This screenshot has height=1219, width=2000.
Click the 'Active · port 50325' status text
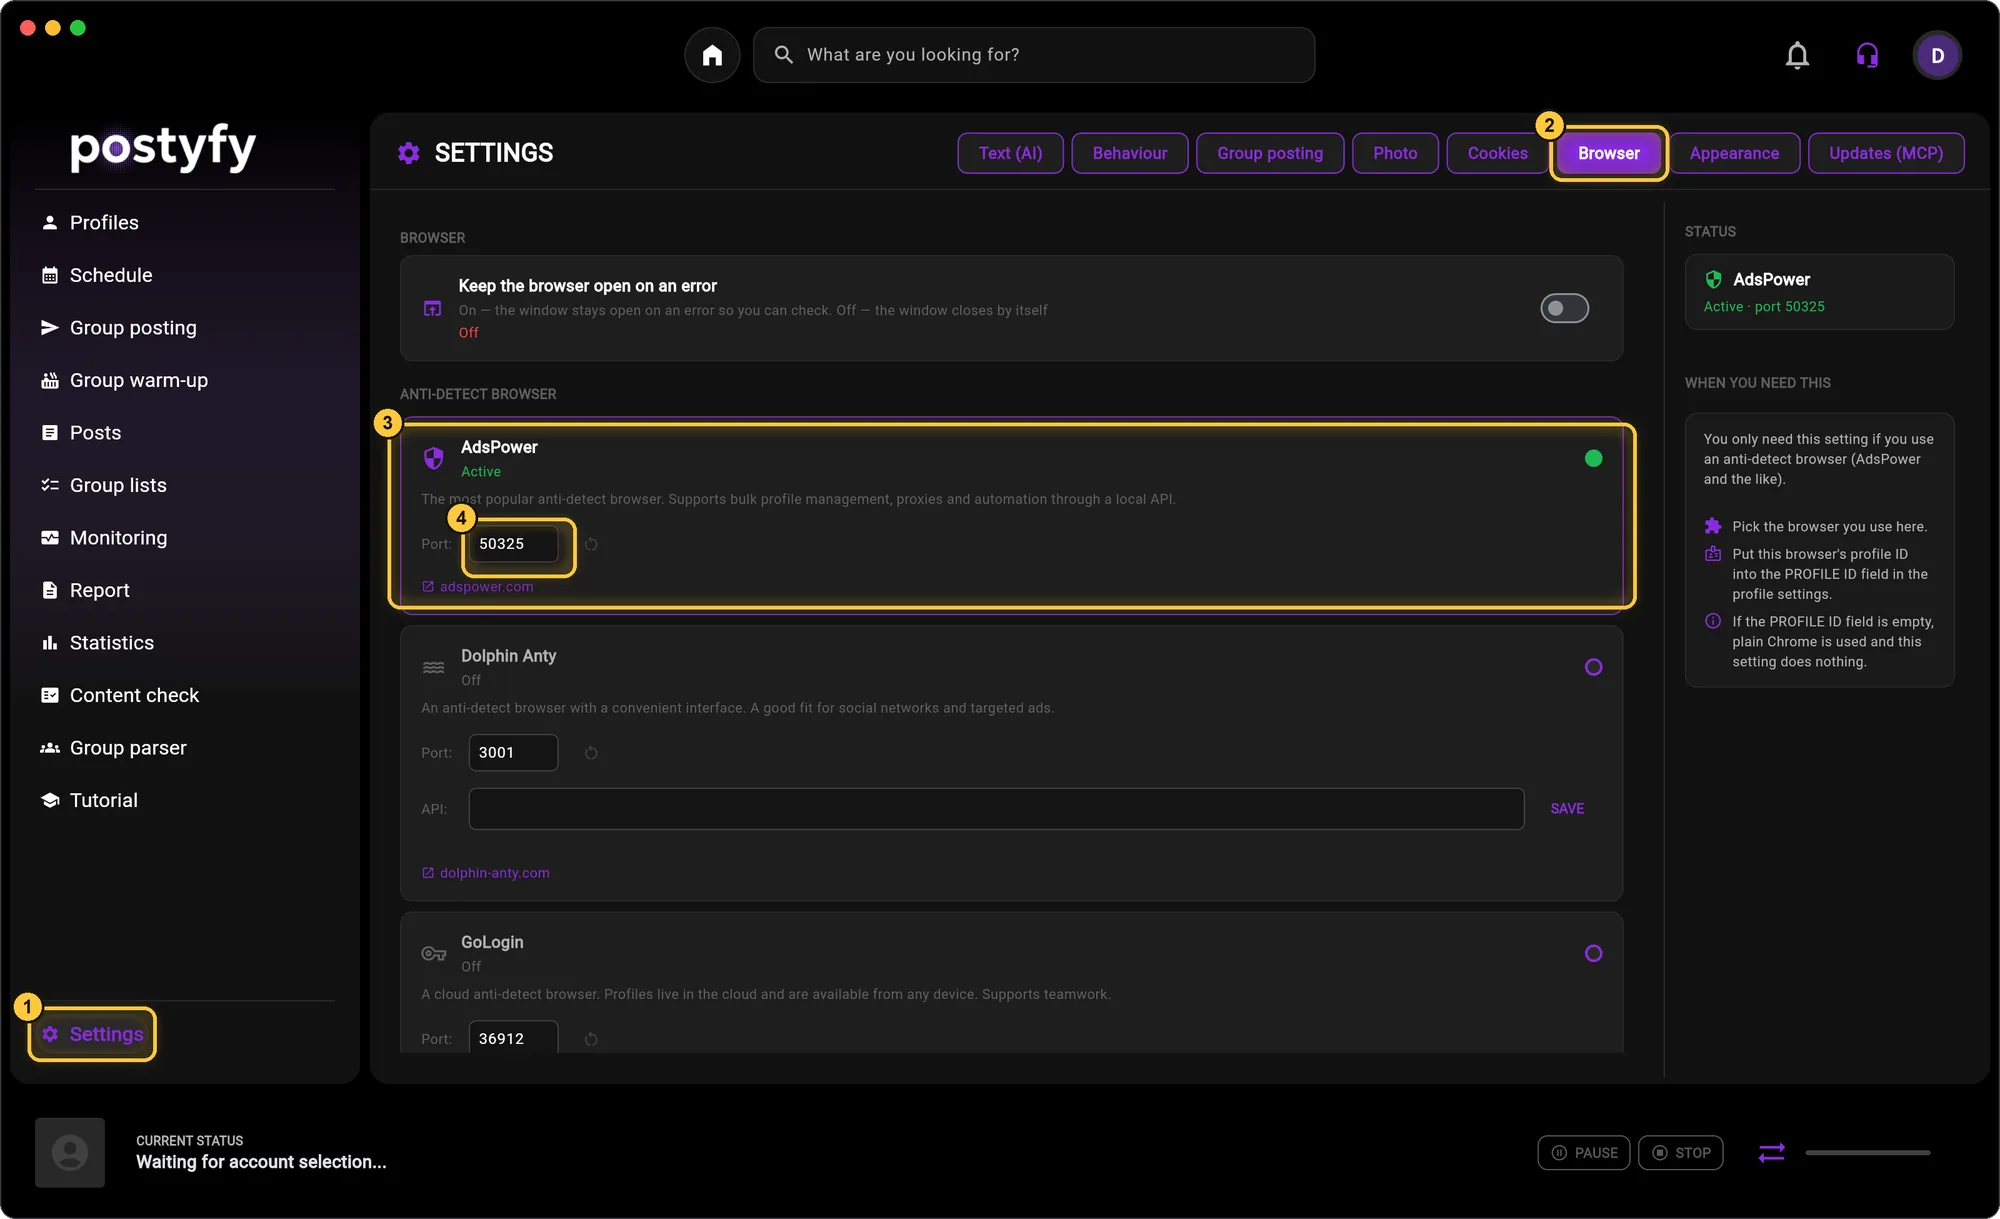pyautogui.click(x=1764, y=307)
